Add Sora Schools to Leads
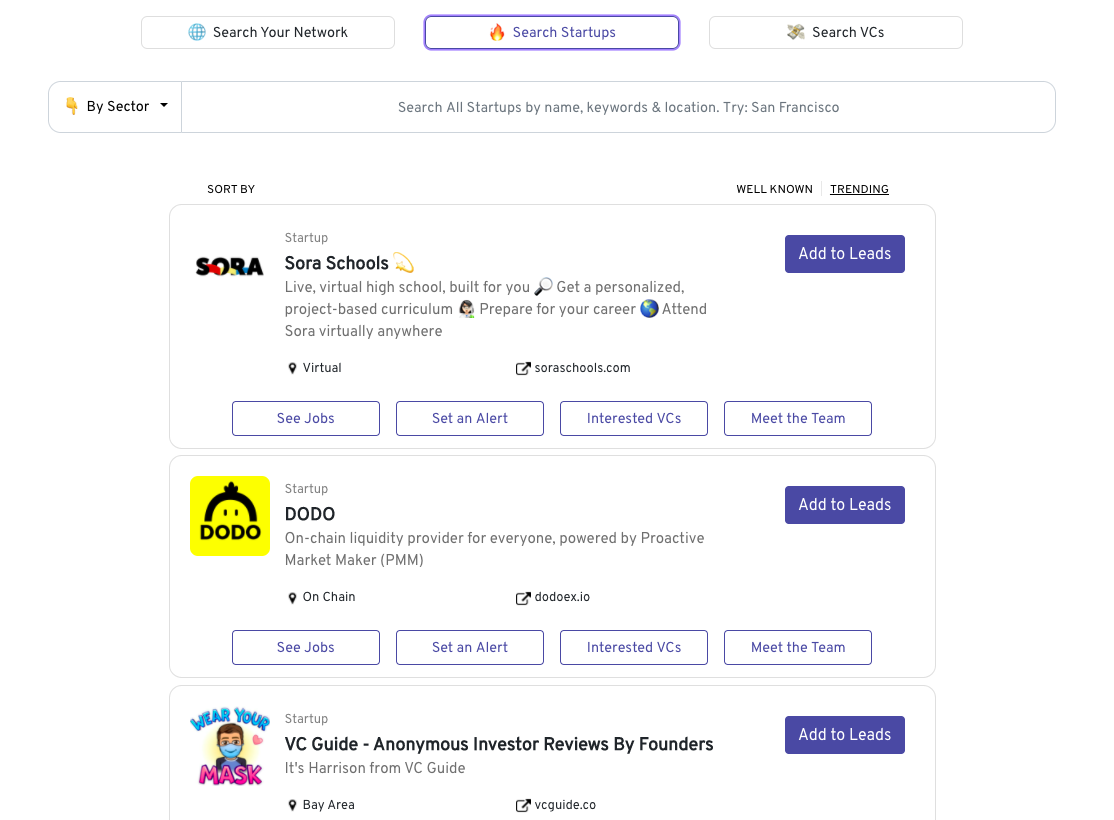Image resolution: width=1114 pixels, height=820 pixels. (845, 254)
